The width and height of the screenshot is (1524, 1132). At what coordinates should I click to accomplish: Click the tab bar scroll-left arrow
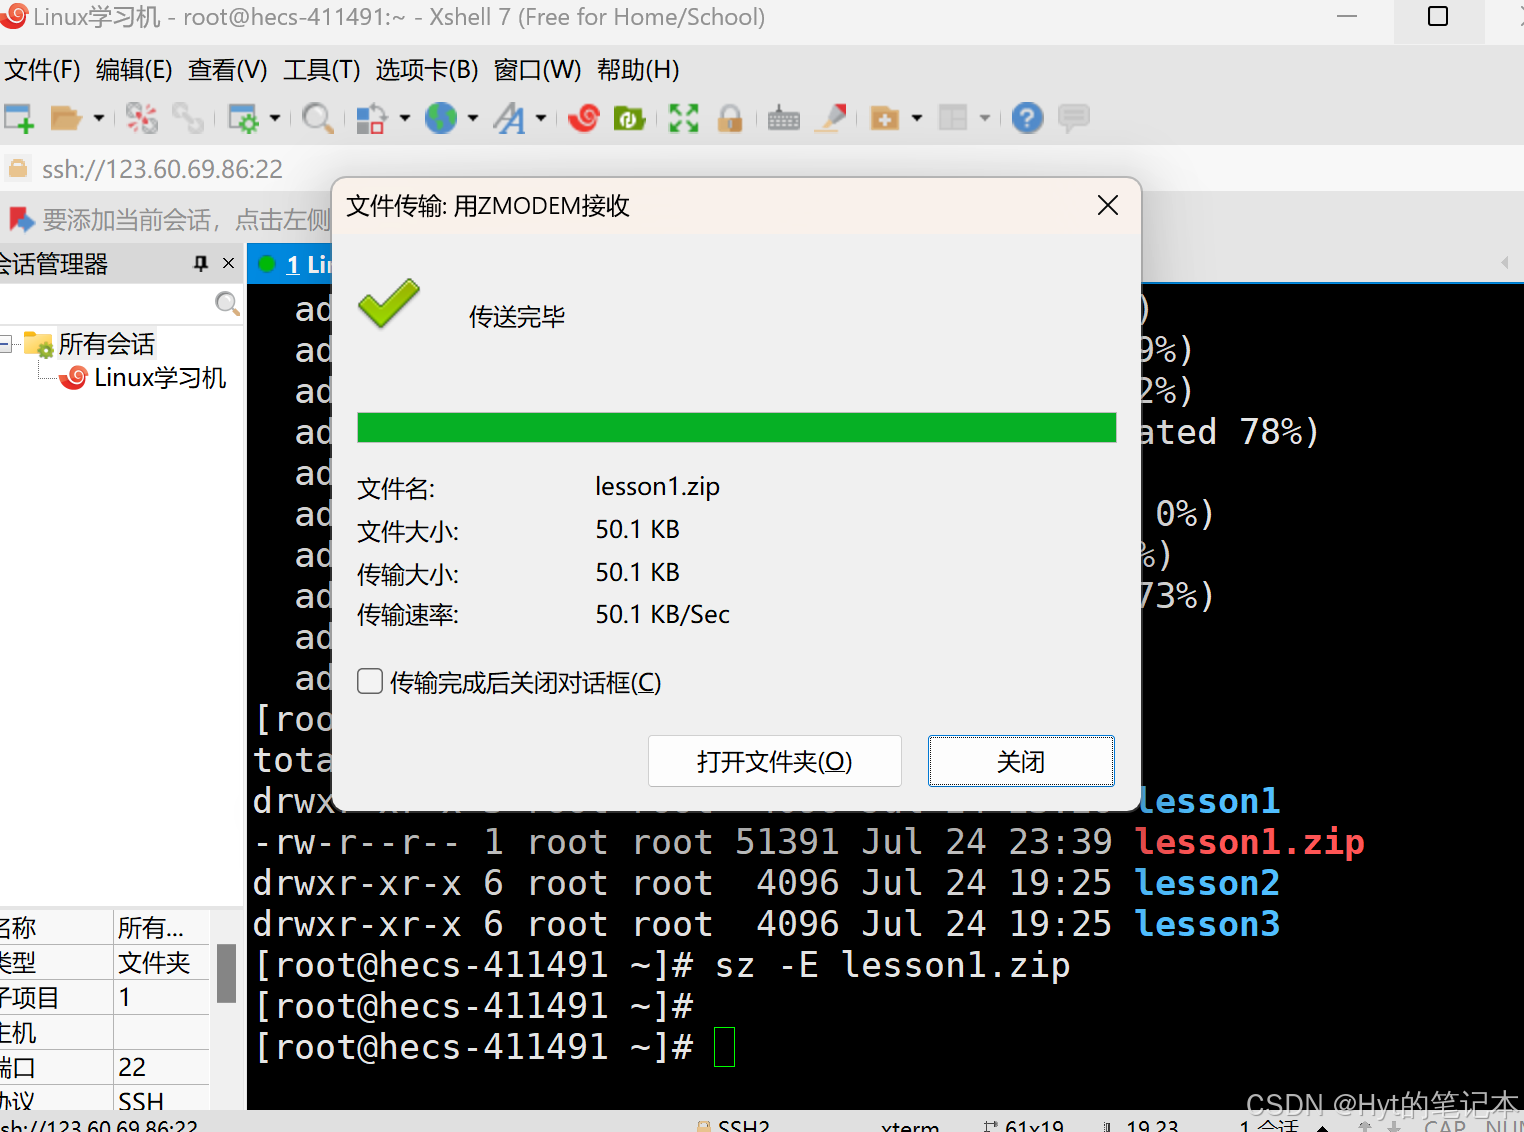click(x=1505, y=263)
